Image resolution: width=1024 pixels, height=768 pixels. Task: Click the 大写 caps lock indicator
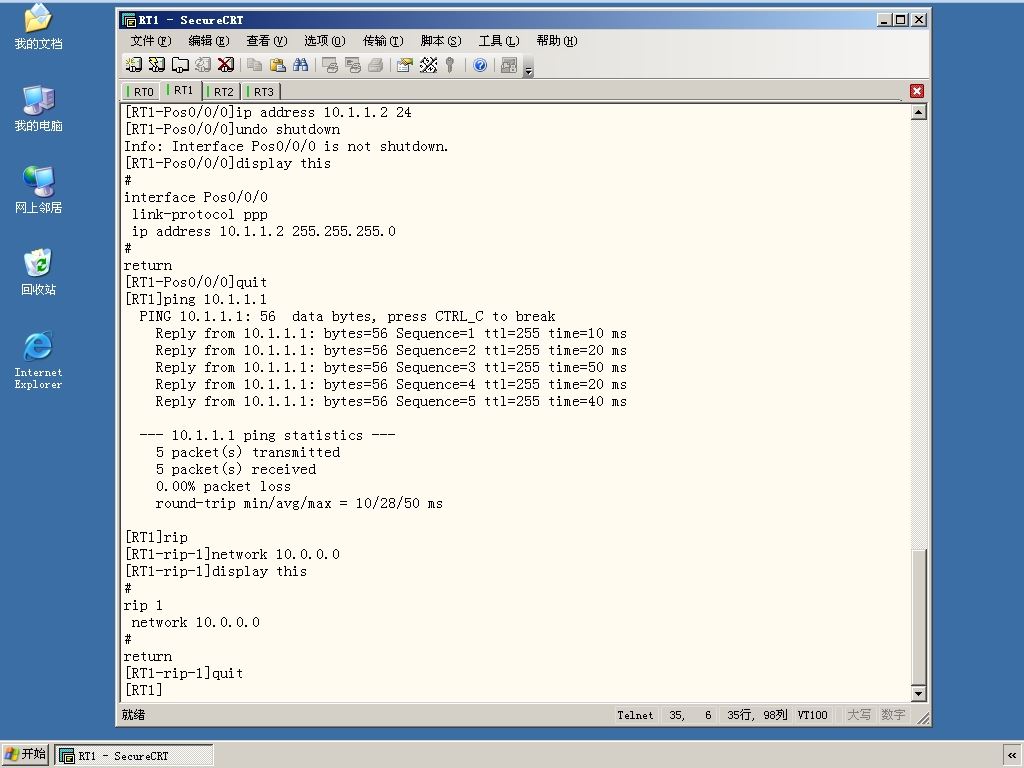click(x=859, y=715)
